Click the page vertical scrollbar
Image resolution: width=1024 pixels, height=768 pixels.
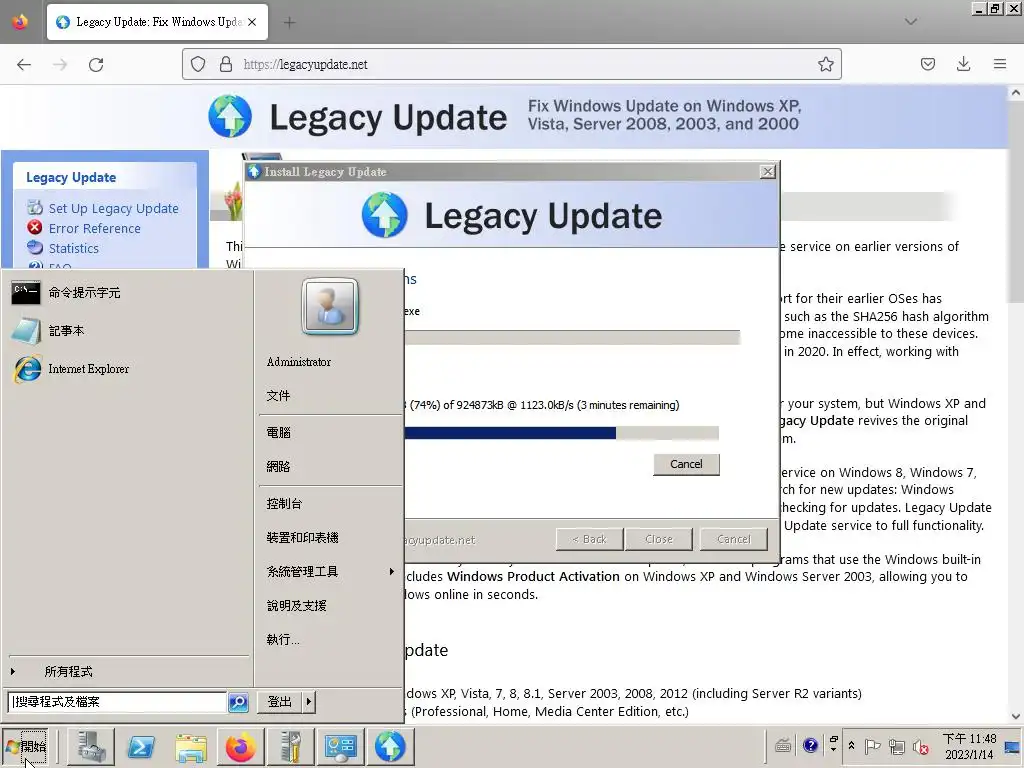click(1016, 404)
